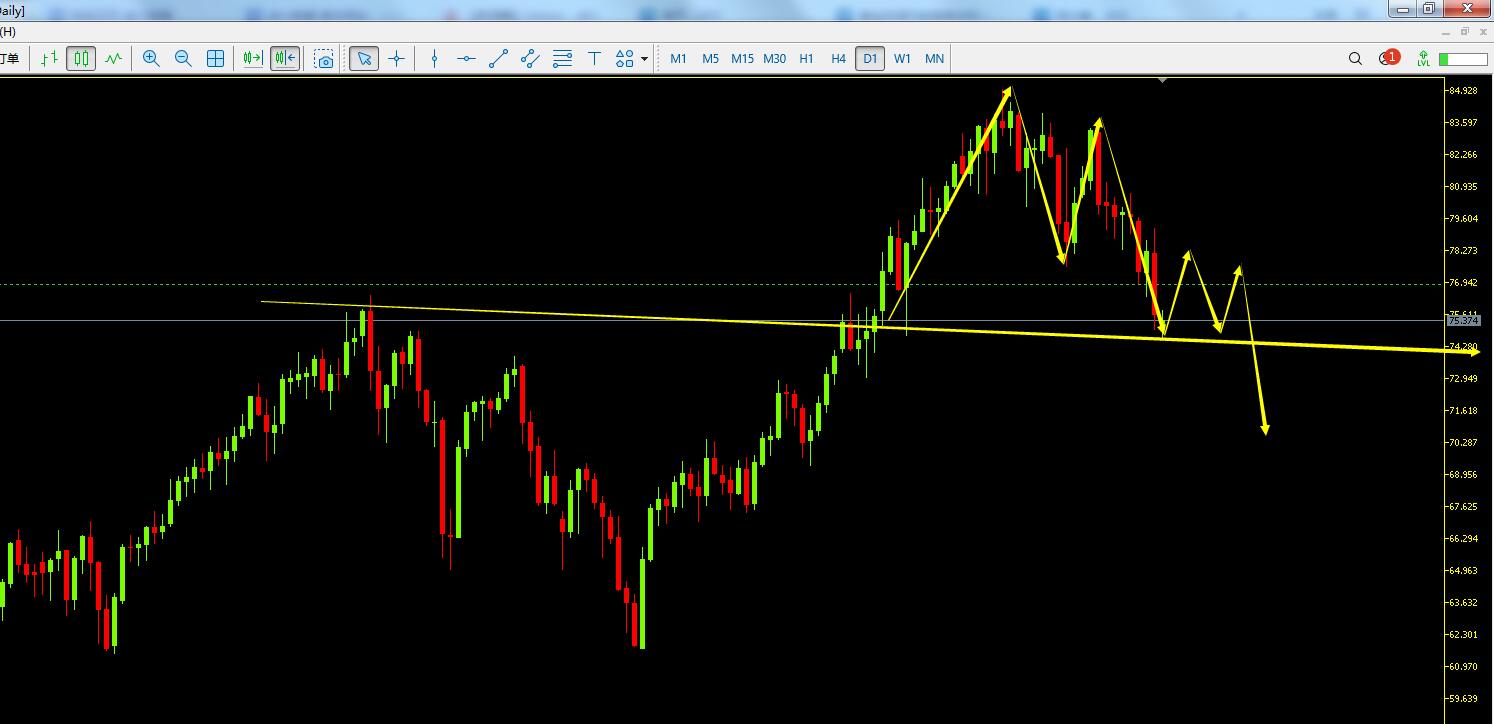Choose the equidistant channel tool
1494x724 pixels.
pyautogui.click(x=530, y=59)
